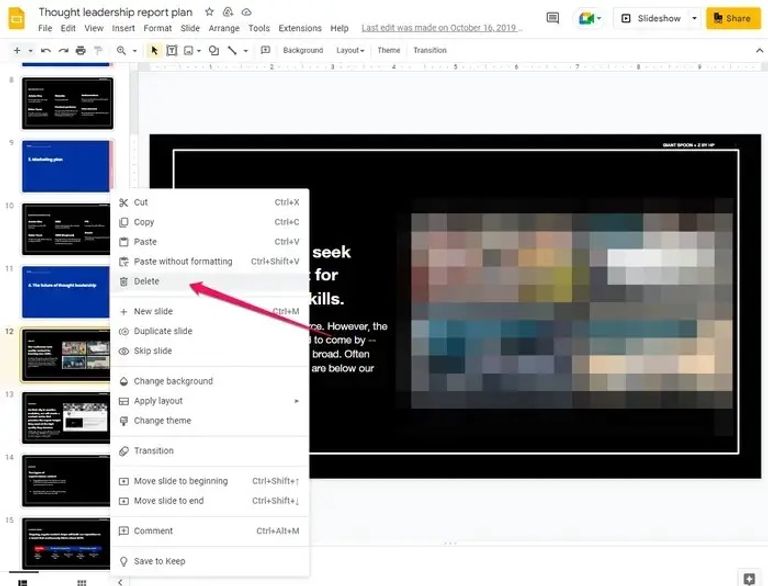
Task: Open the Arrange menu
Action: pos(224,28)
